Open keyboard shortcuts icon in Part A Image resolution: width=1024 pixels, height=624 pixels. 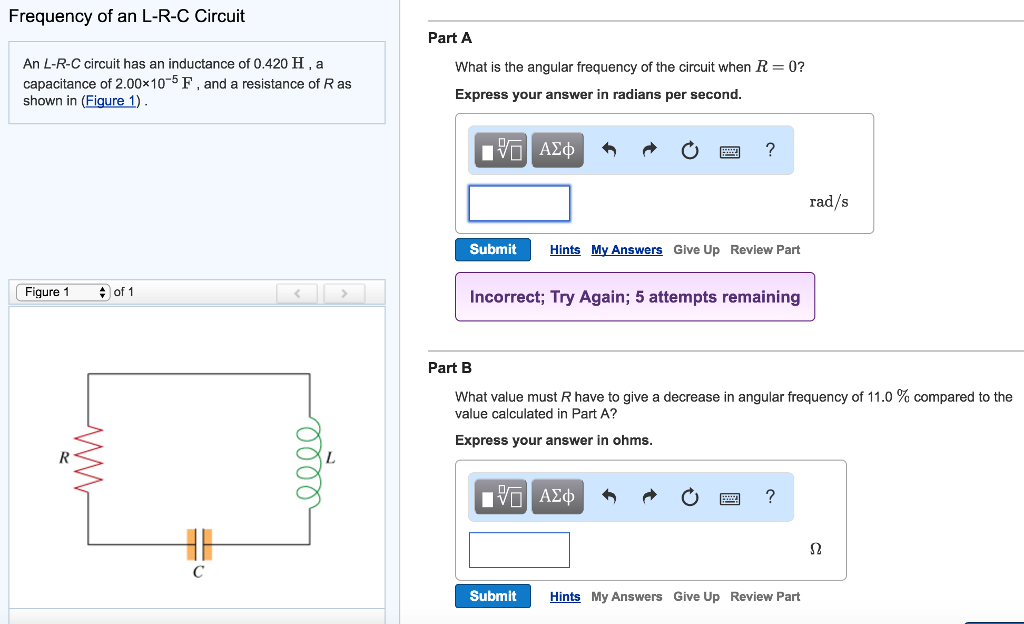pyautogui.click(x=729, y=151)
